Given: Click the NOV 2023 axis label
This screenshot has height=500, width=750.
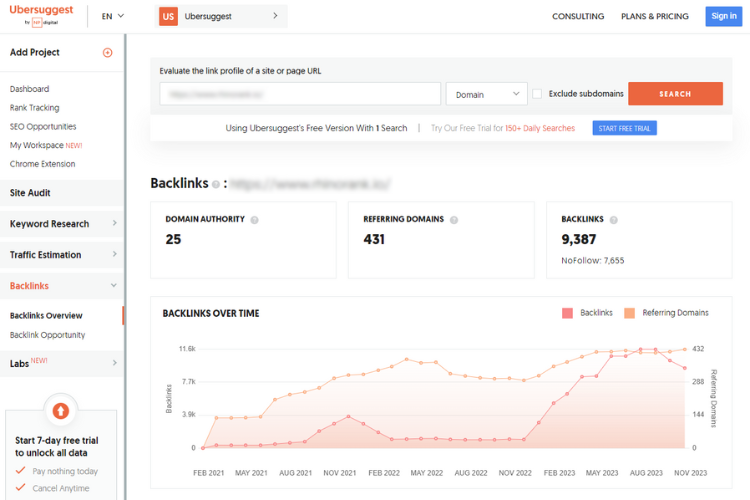Looking at the screenshot, I should tap(690, 473).
